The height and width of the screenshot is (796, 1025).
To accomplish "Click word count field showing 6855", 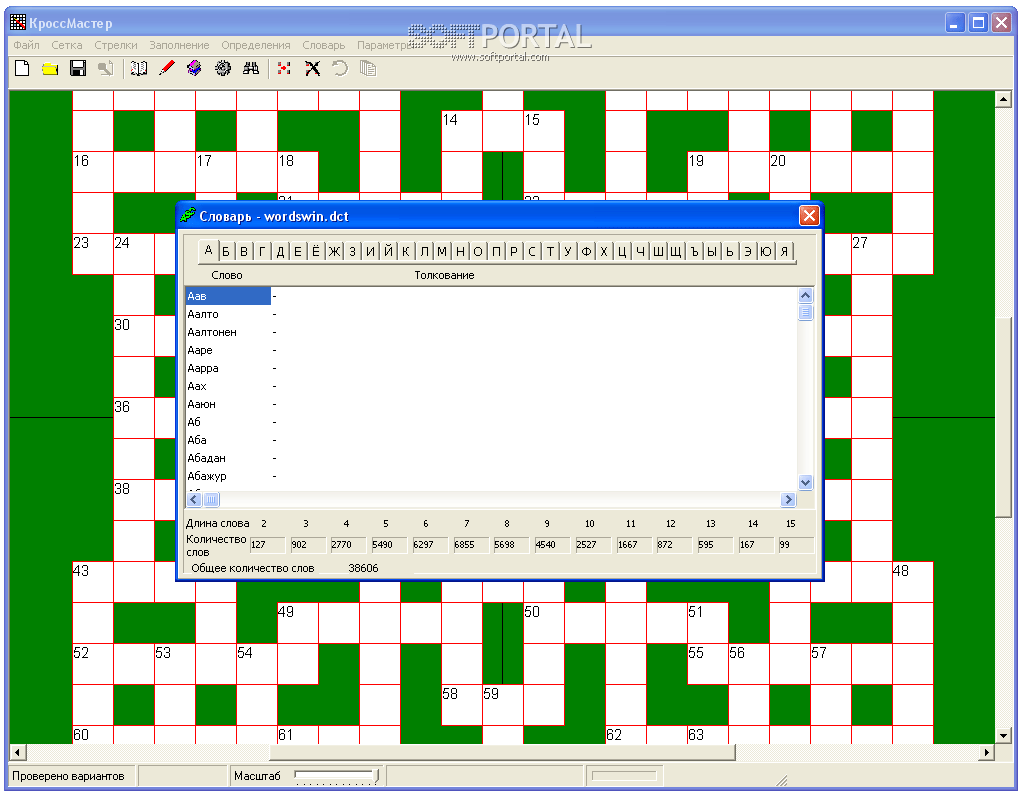I will coord(471,544).
